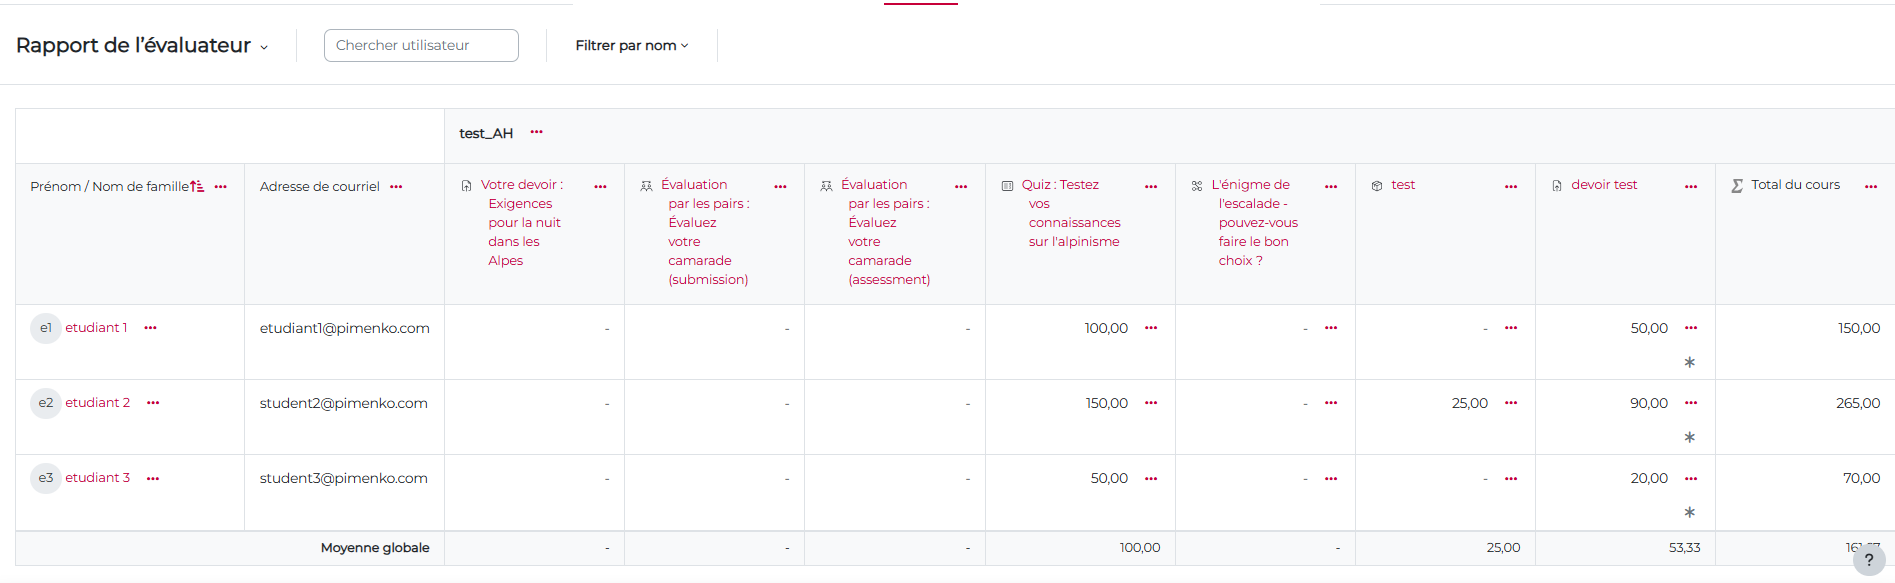Image resolution: width=1895 pixels, height=583 pixels.
Task: Open the column menu for Quiz Testez vos connaissances
Action: click(1151, 187)
